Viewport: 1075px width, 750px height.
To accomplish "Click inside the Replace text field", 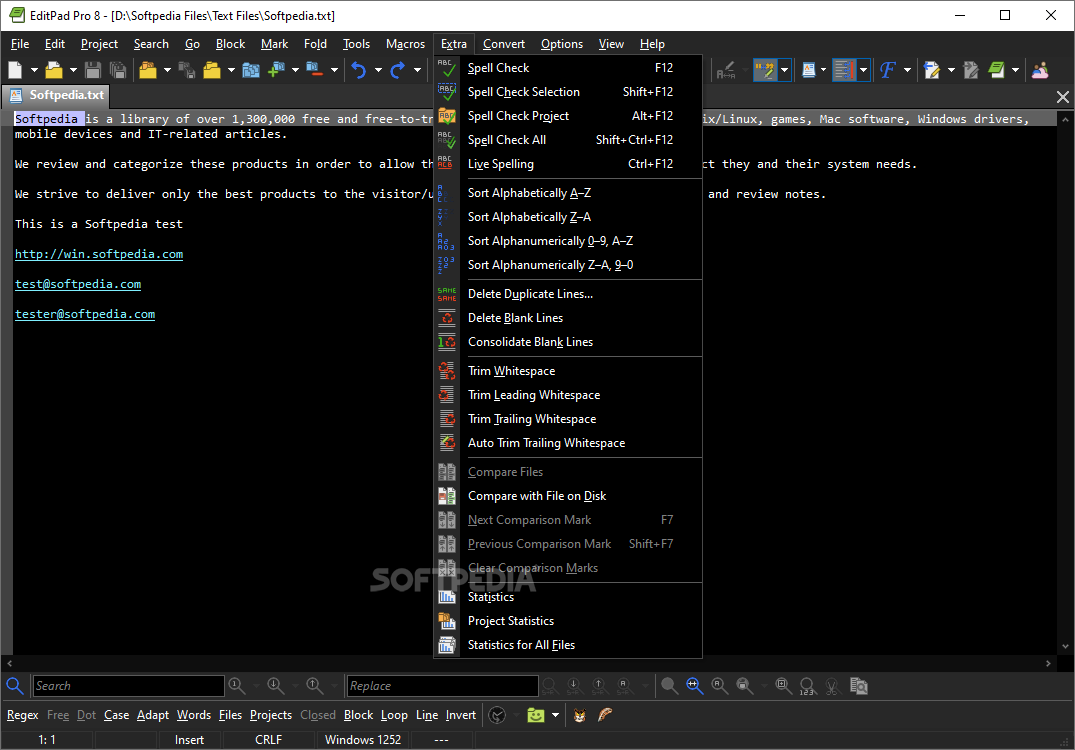I will [x=442, y=686].
